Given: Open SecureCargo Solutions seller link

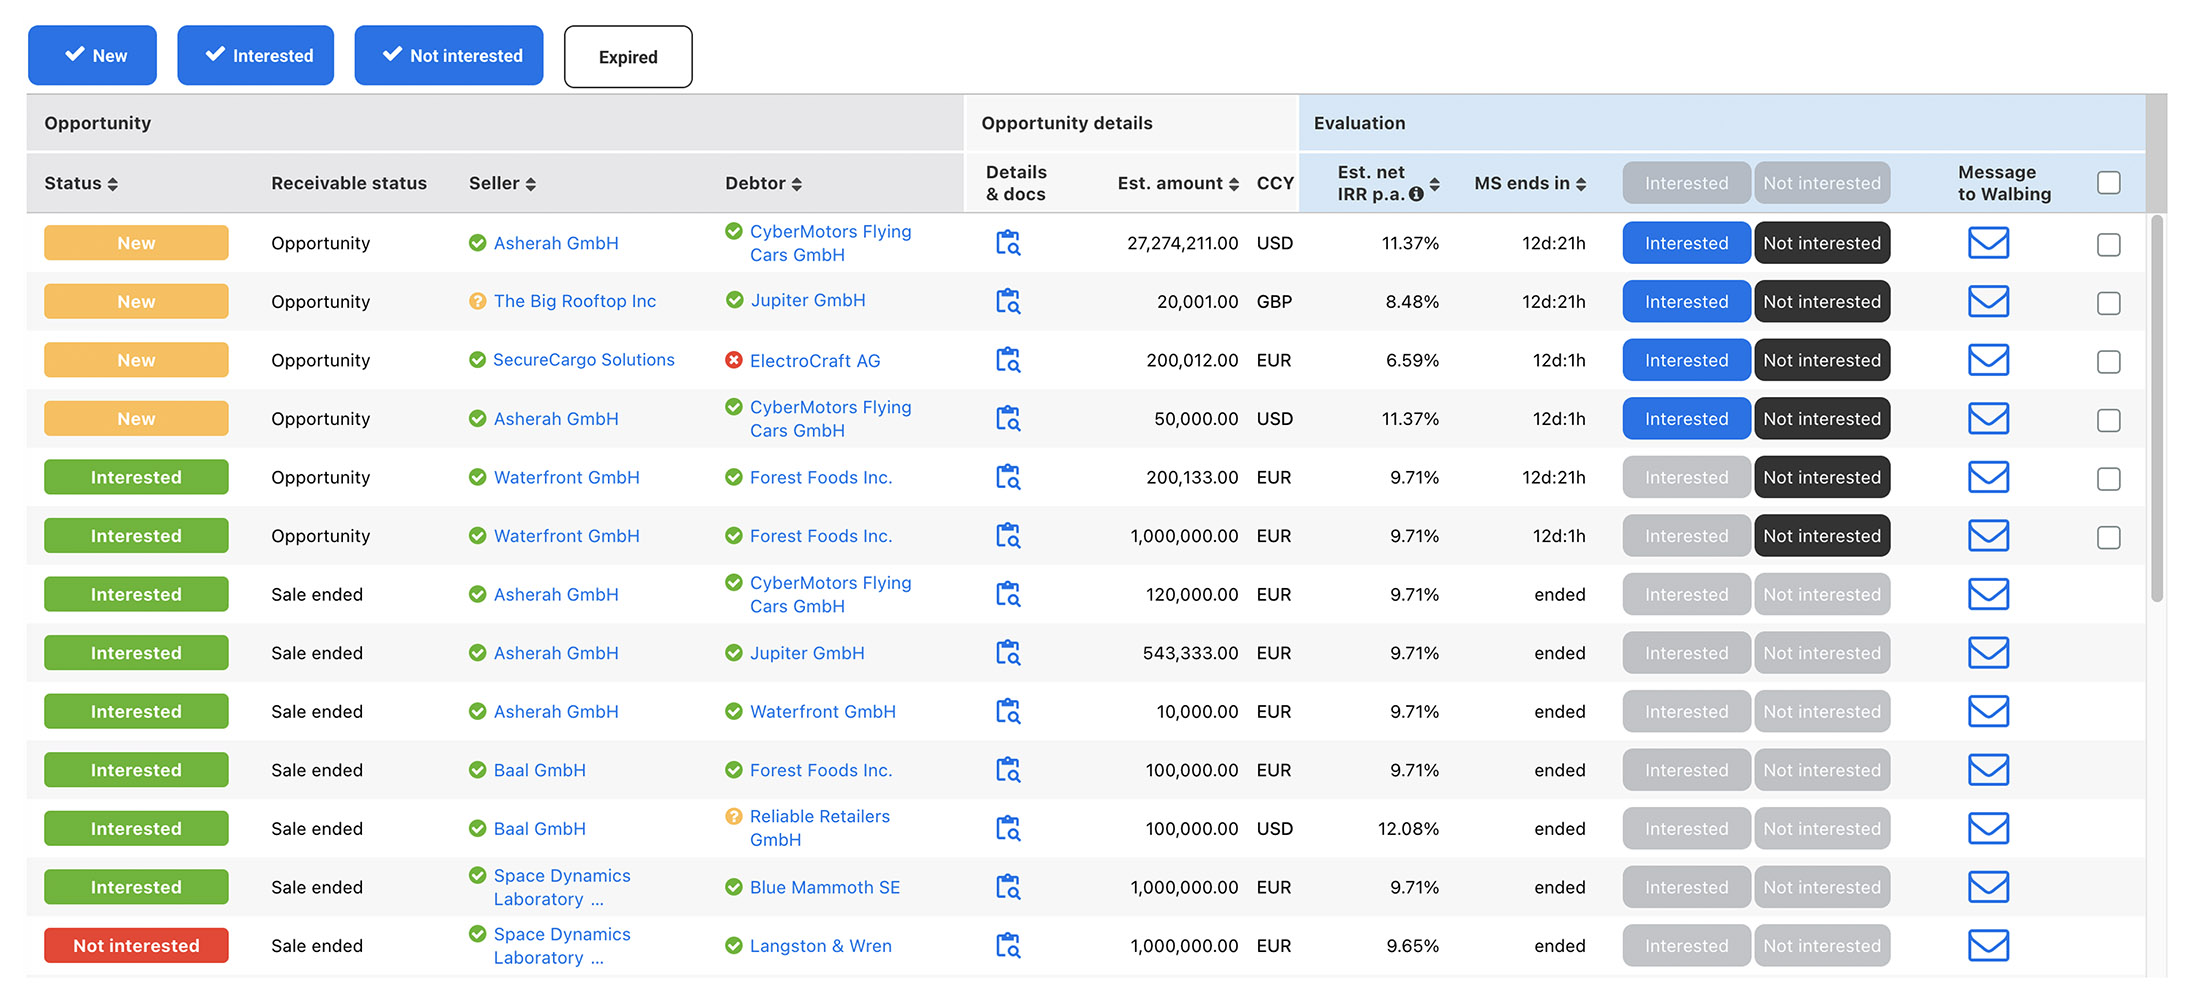Looking at the screenshot, I should pyautogui.click(x=583, y=360).
